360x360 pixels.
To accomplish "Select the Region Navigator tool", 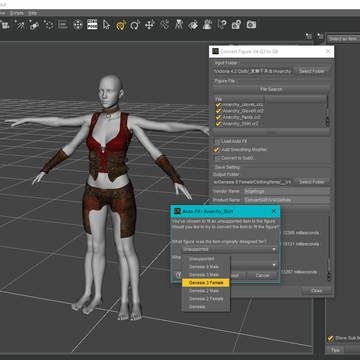I will tap(207, 25).
